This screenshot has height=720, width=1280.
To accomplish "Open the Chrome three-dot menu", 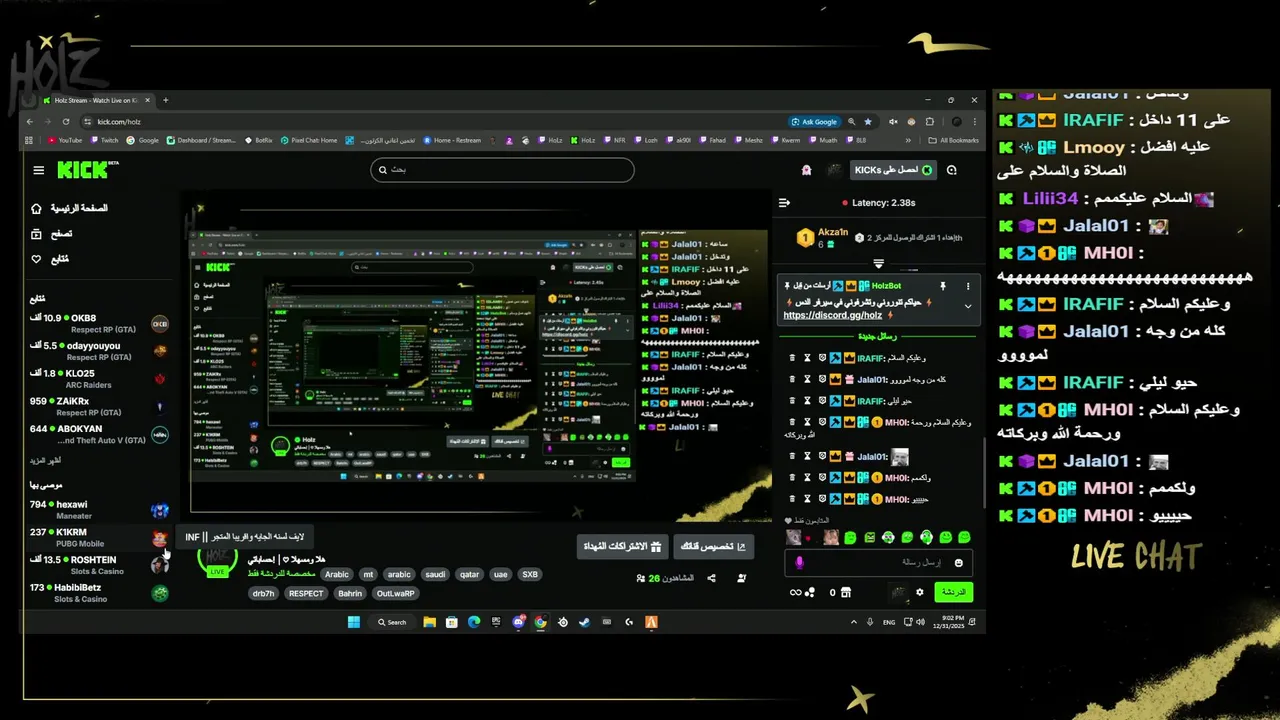I will coord(975,122).
